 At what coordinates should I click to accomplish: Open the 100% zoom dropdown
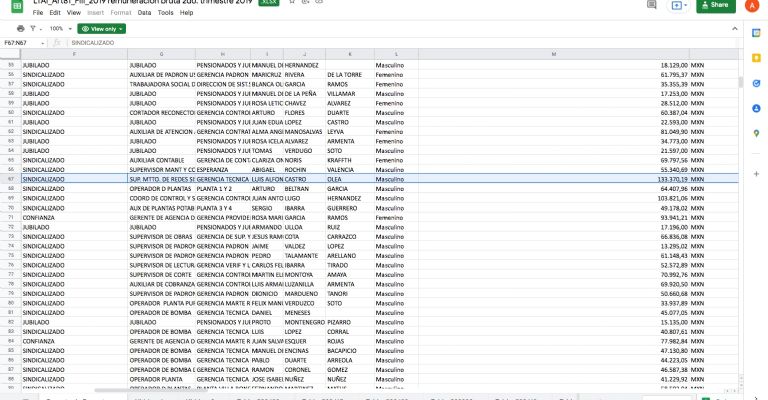click(x=59, y=28)
